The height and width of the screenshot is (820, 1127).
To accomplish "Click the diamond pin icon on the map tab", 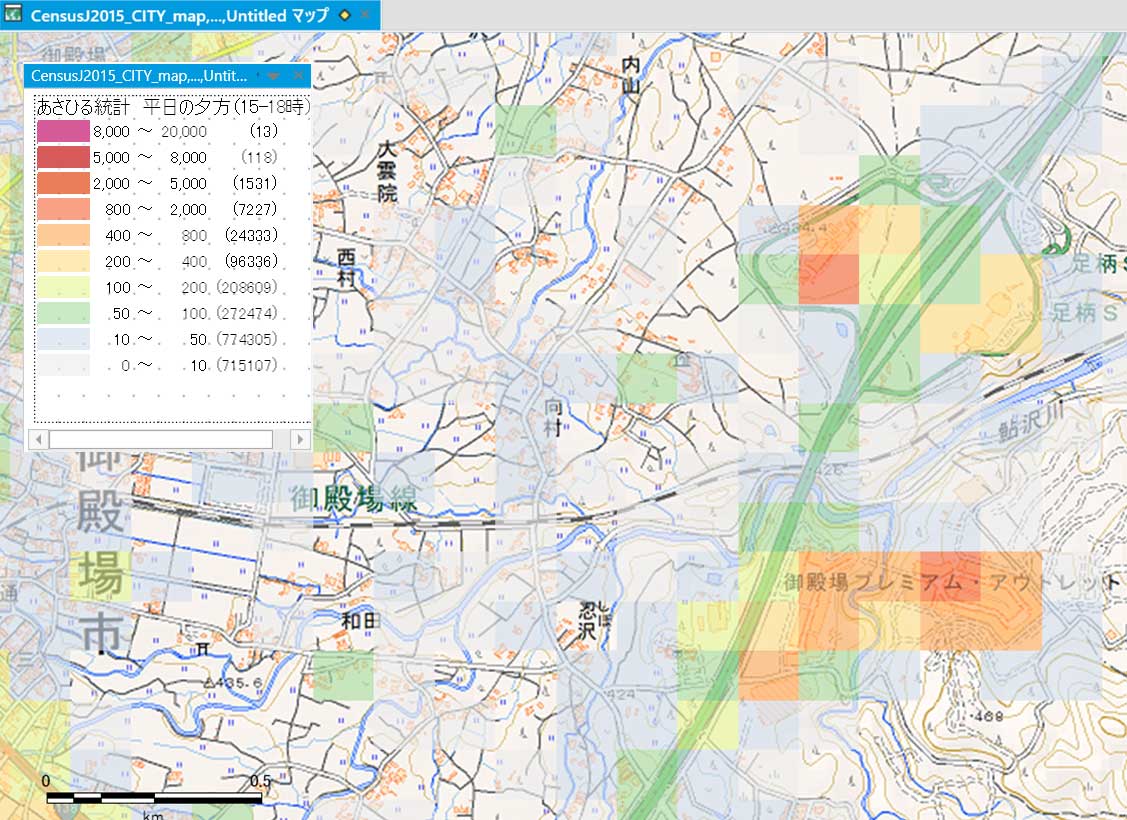I will [345, 16].
